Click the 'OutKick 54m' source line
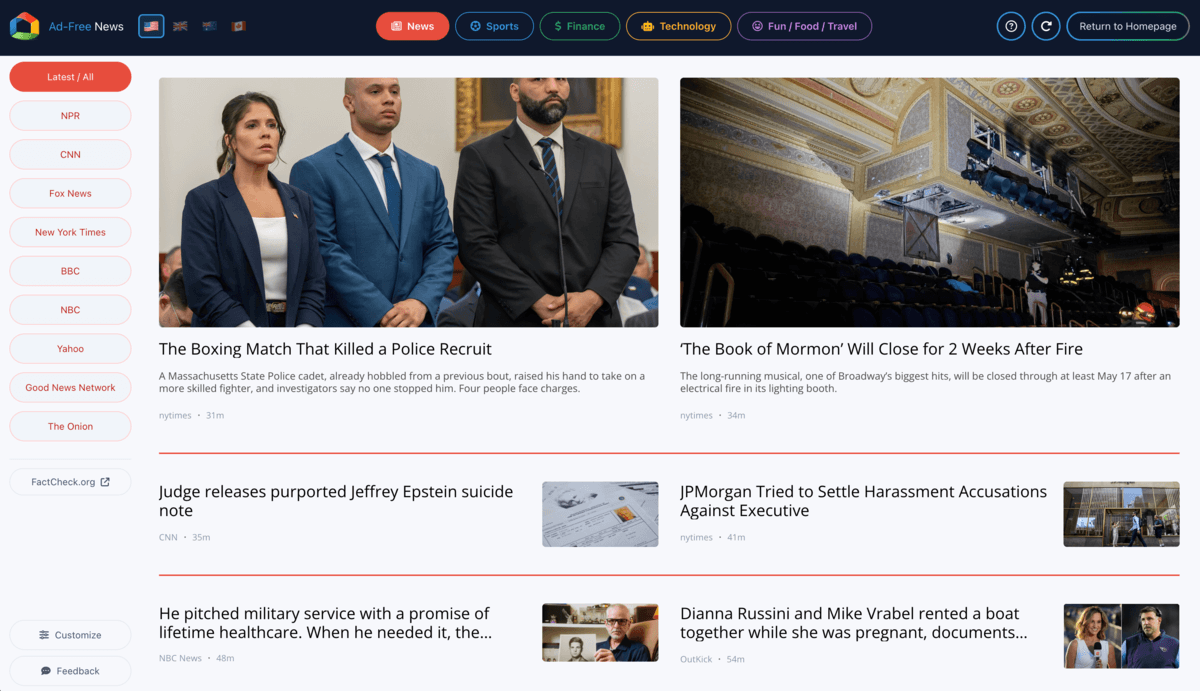Viewport: 1200px width, 691px height. 712,659
